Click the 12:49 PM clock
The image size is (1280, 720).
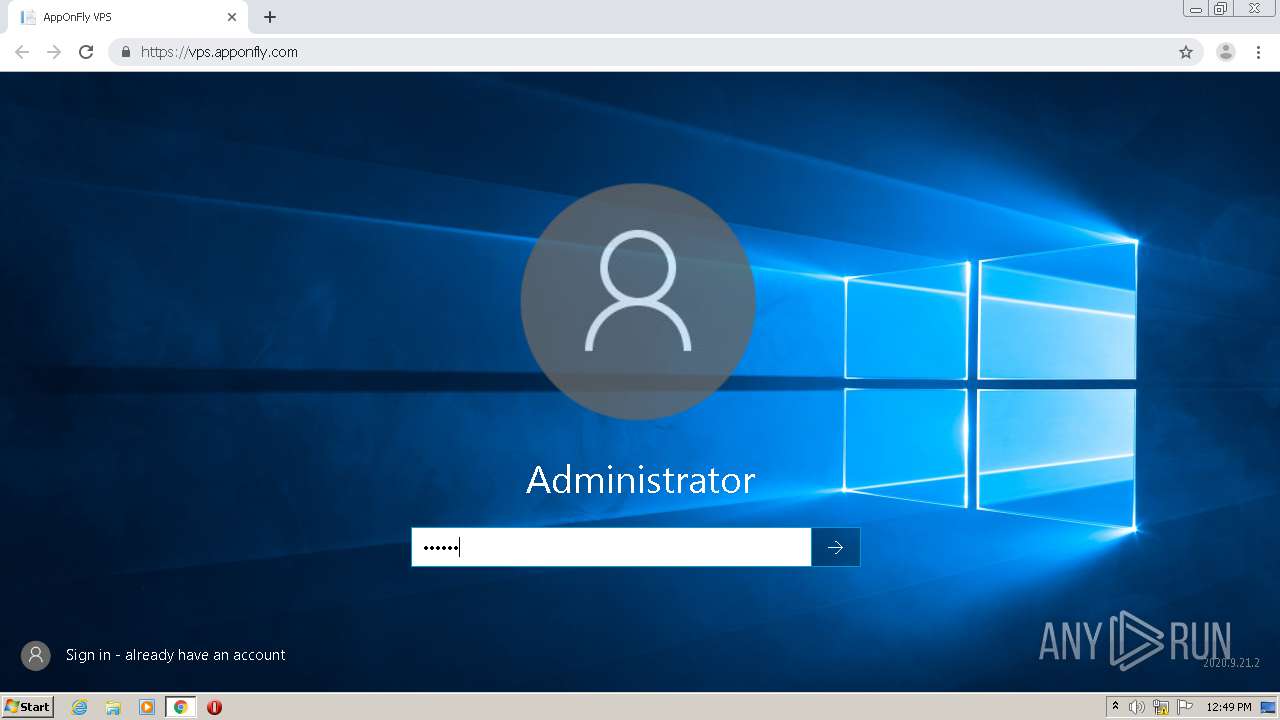1229,707
